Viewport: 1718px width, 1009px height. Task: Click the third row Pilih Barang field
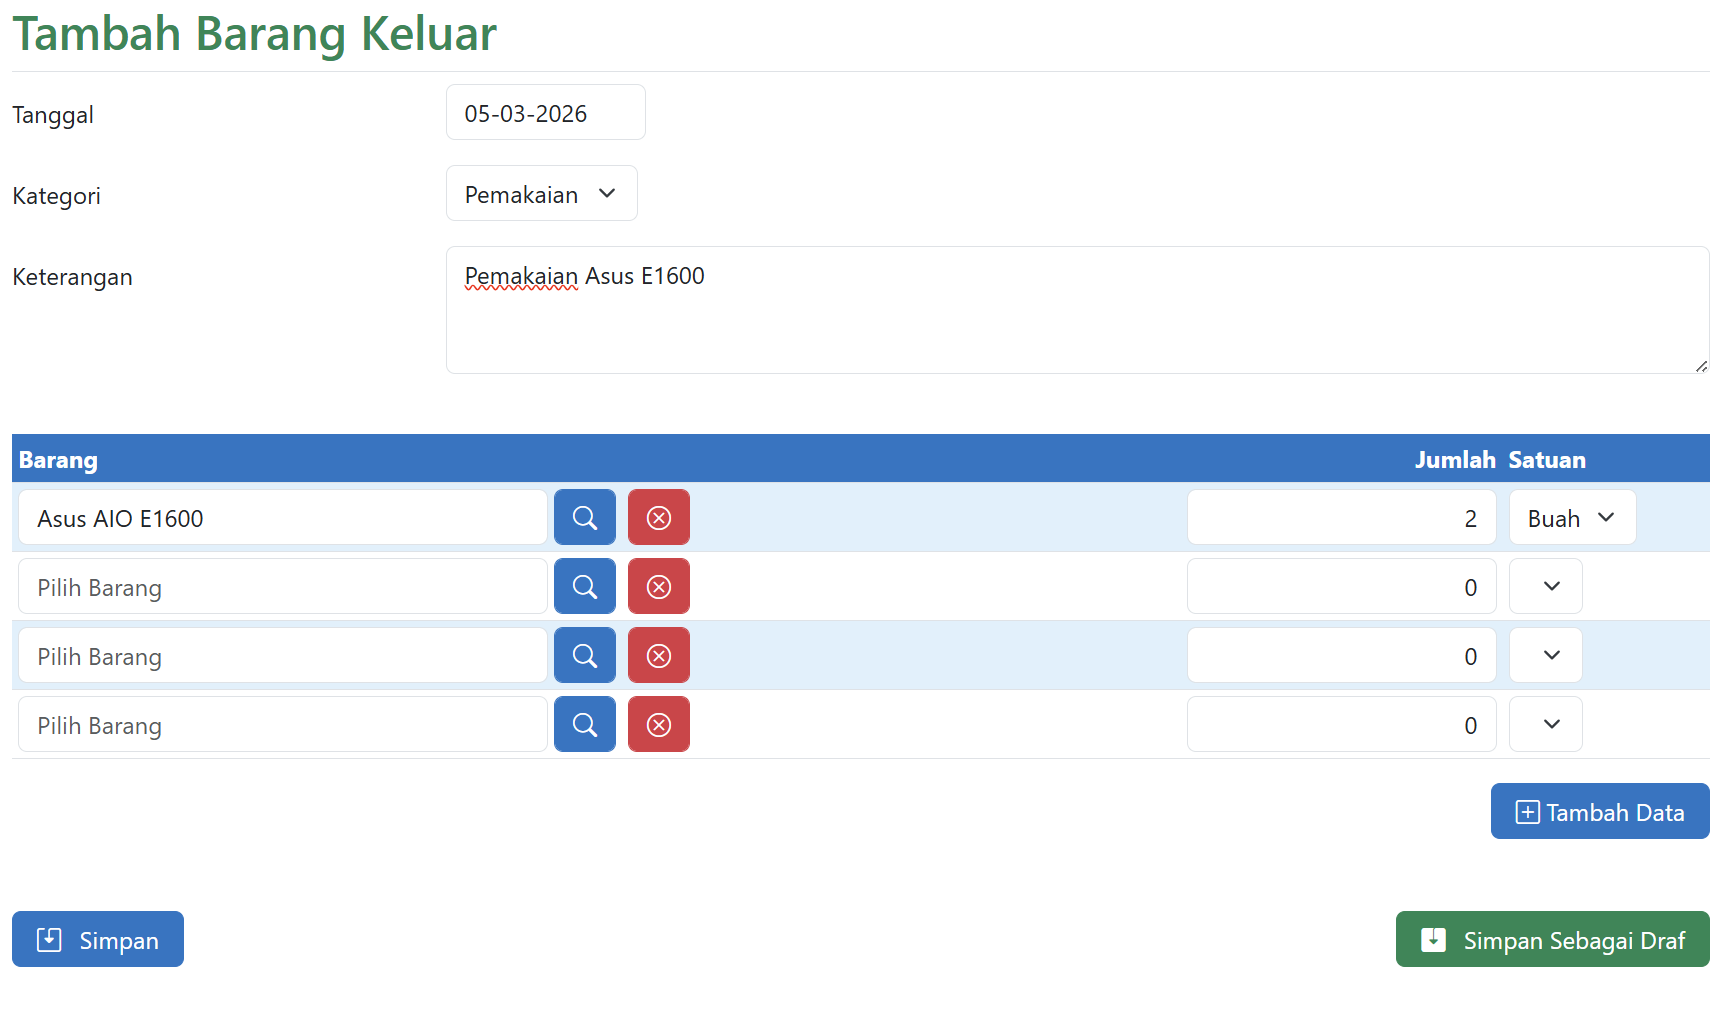pyautogui.click(x=283, y=655)
